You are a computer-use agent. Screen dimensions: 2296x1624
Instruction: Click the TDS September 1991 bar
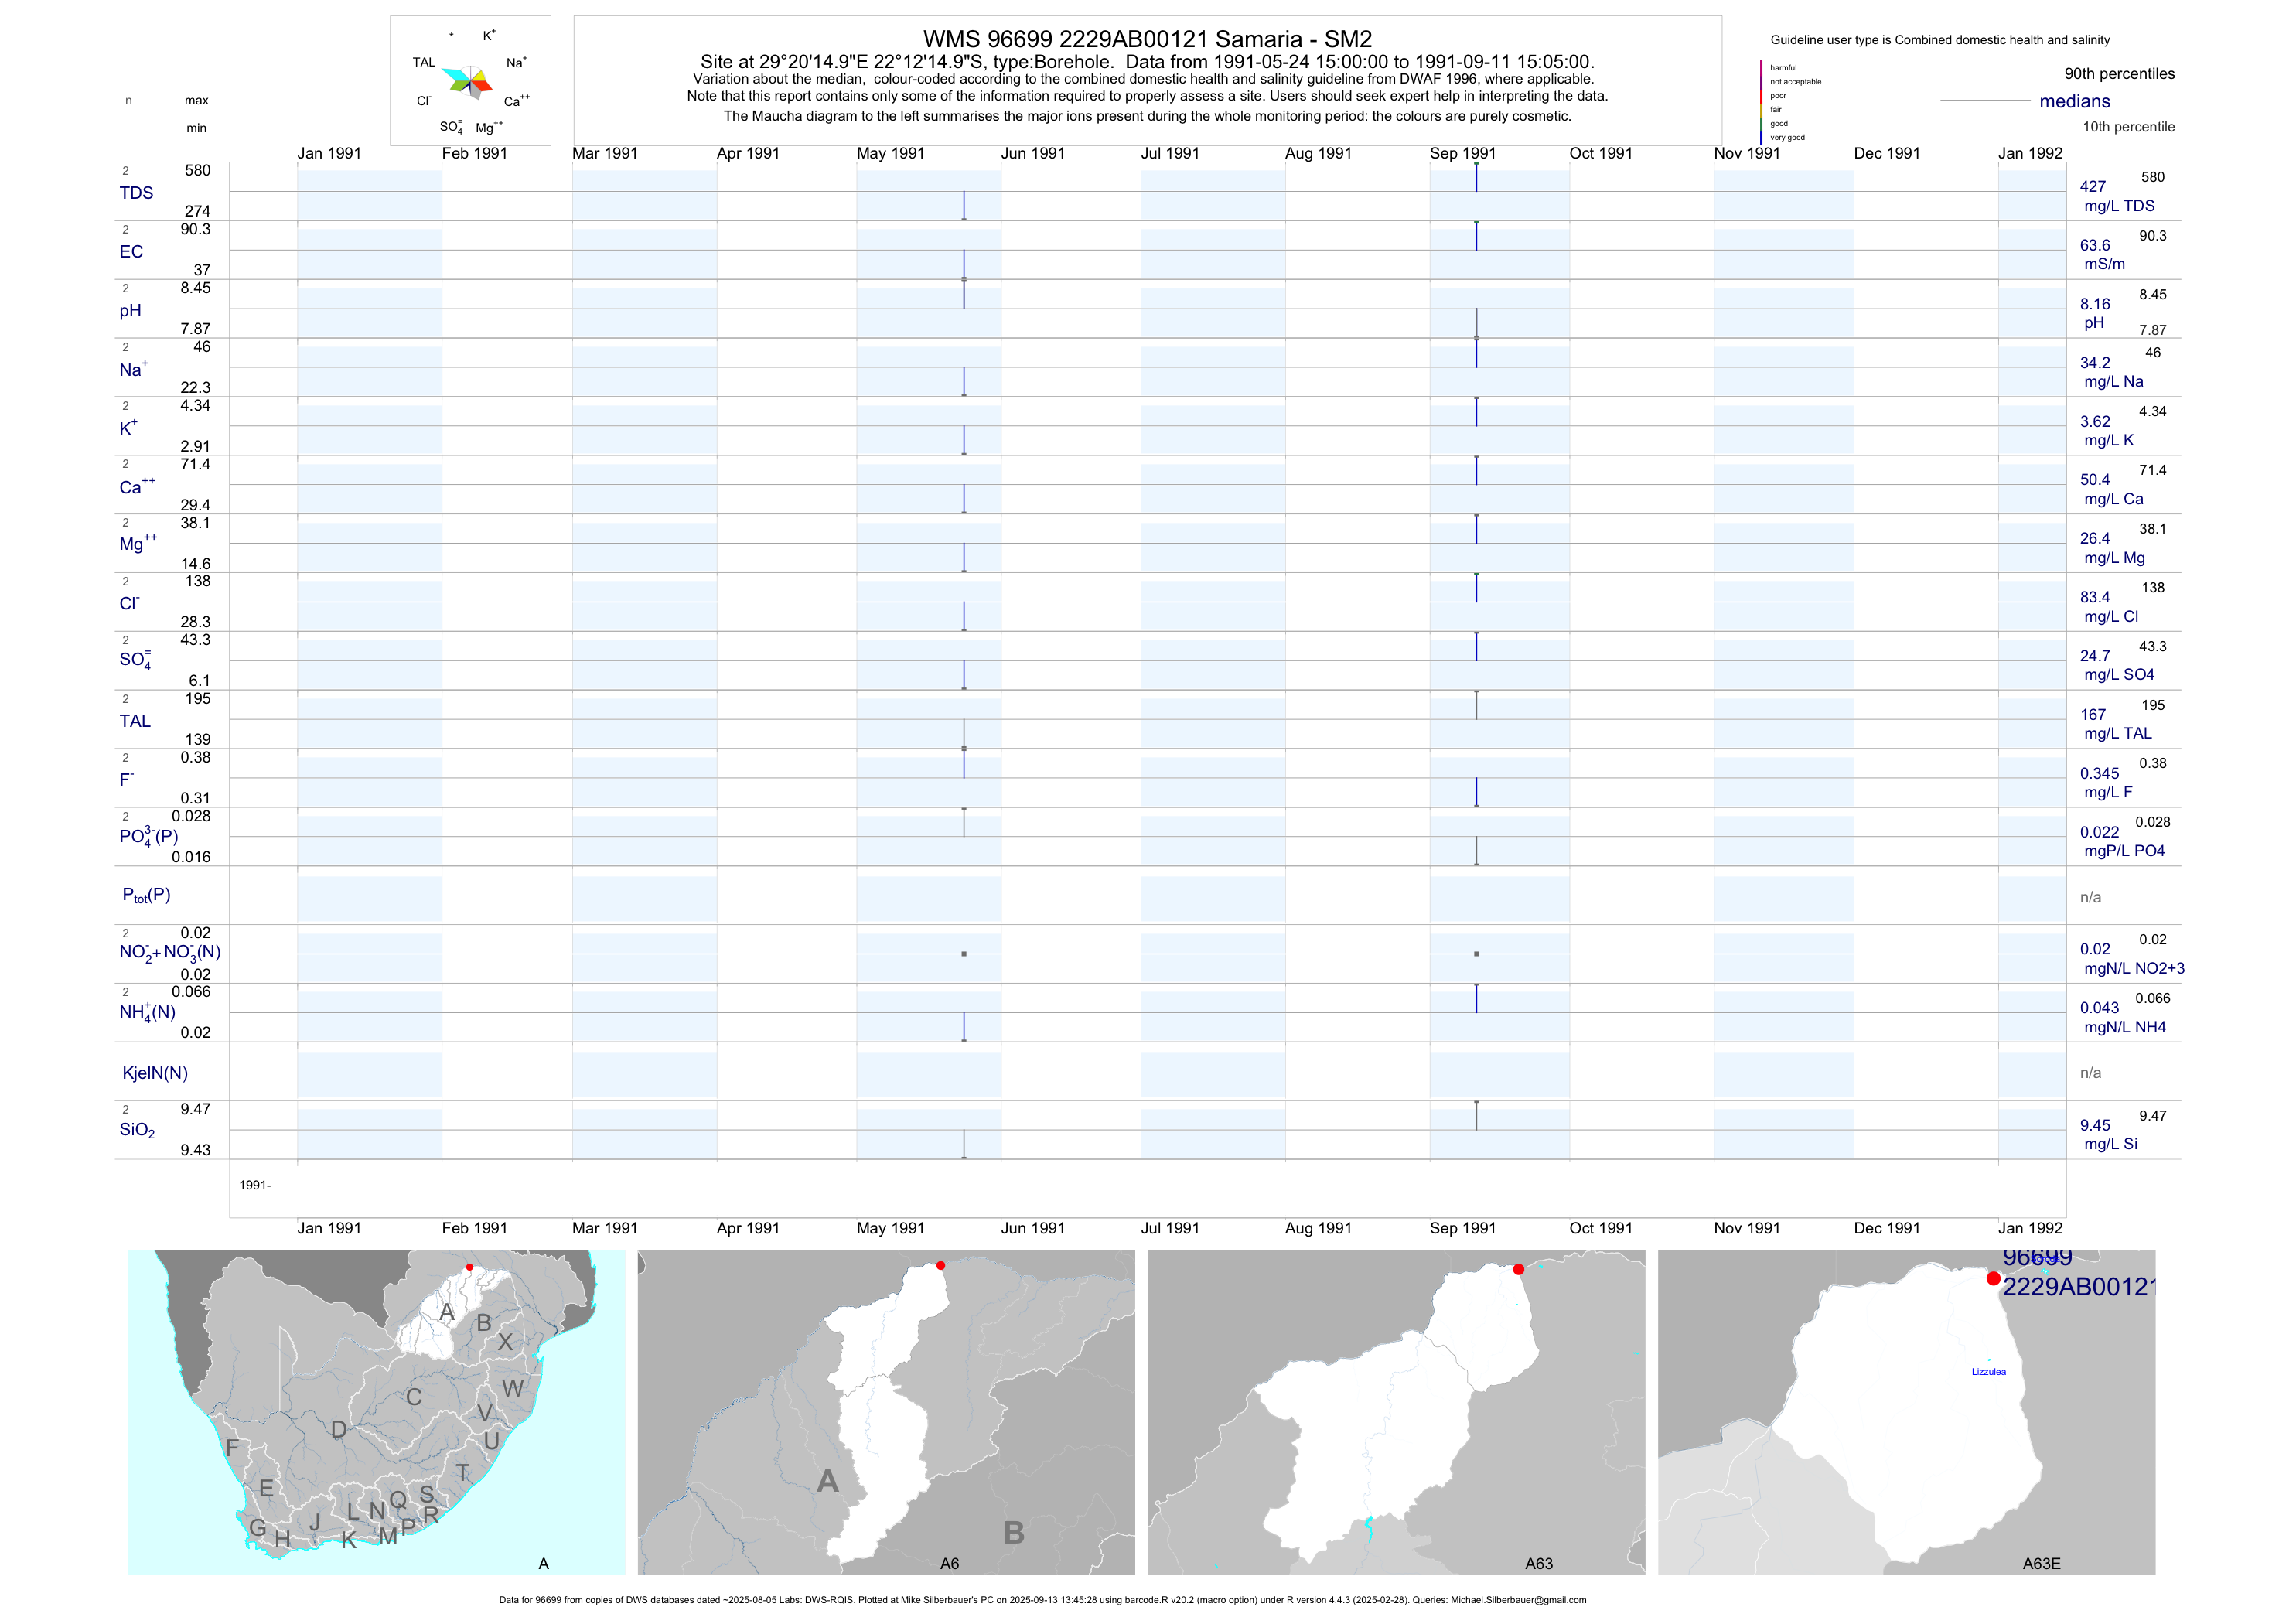click(1476, 178)
